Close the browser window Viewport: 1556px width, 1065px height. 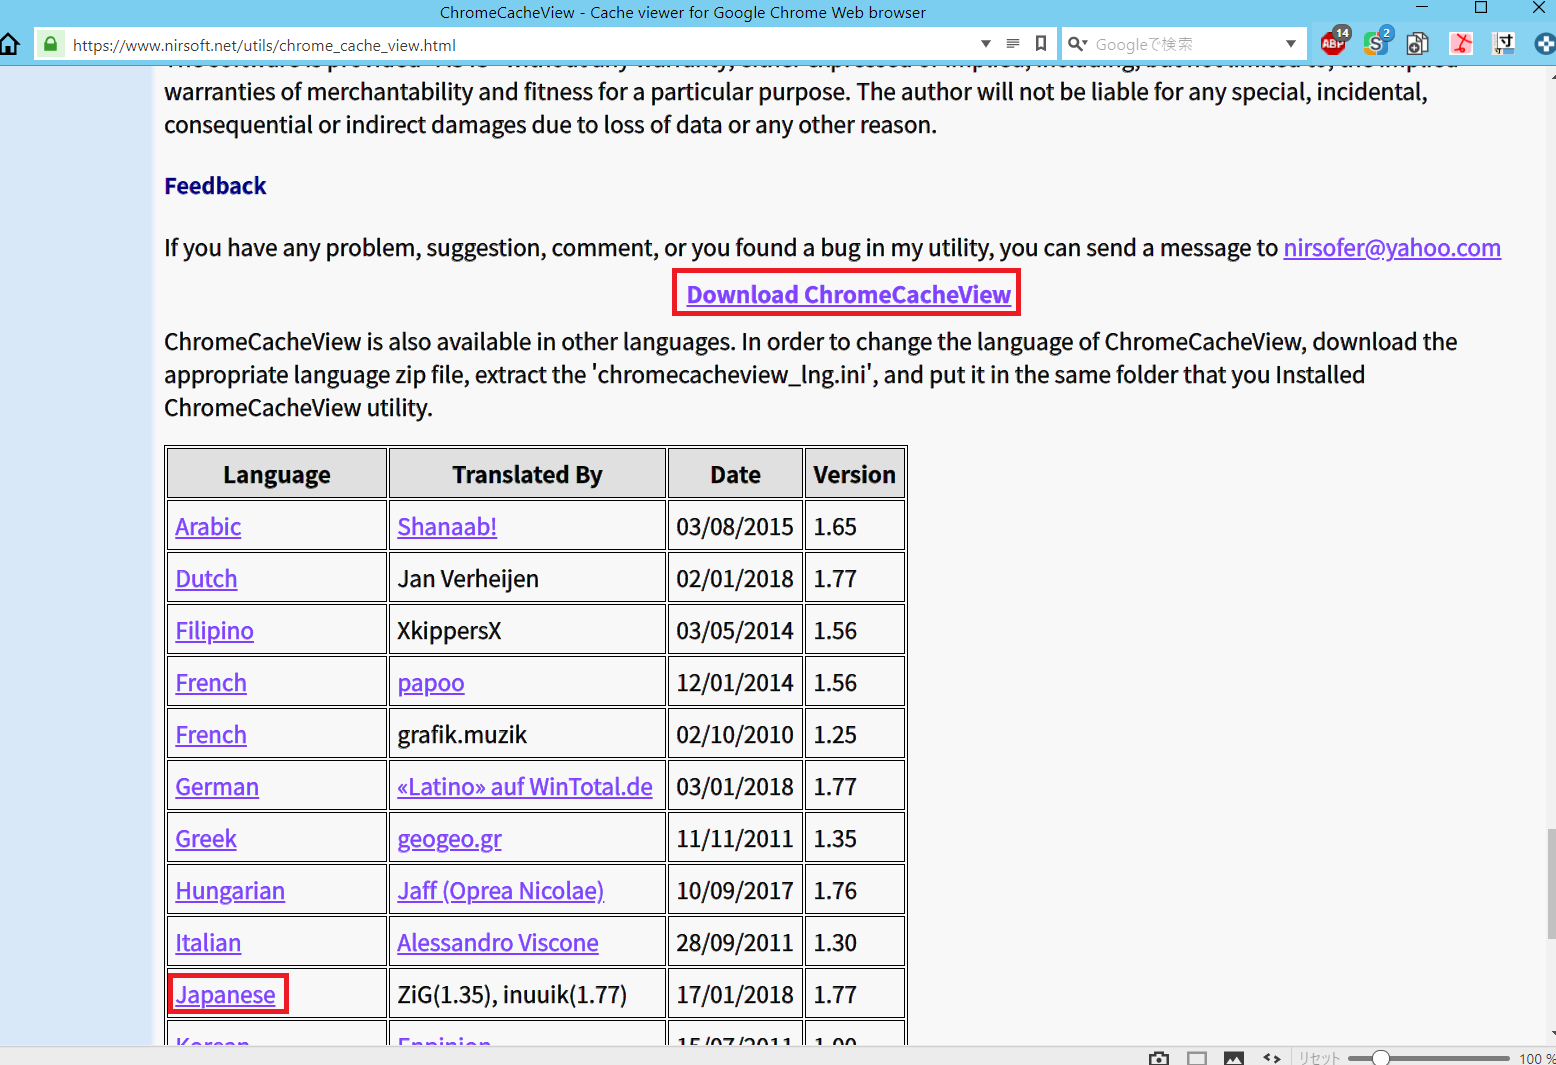(x=1538, y=8)
